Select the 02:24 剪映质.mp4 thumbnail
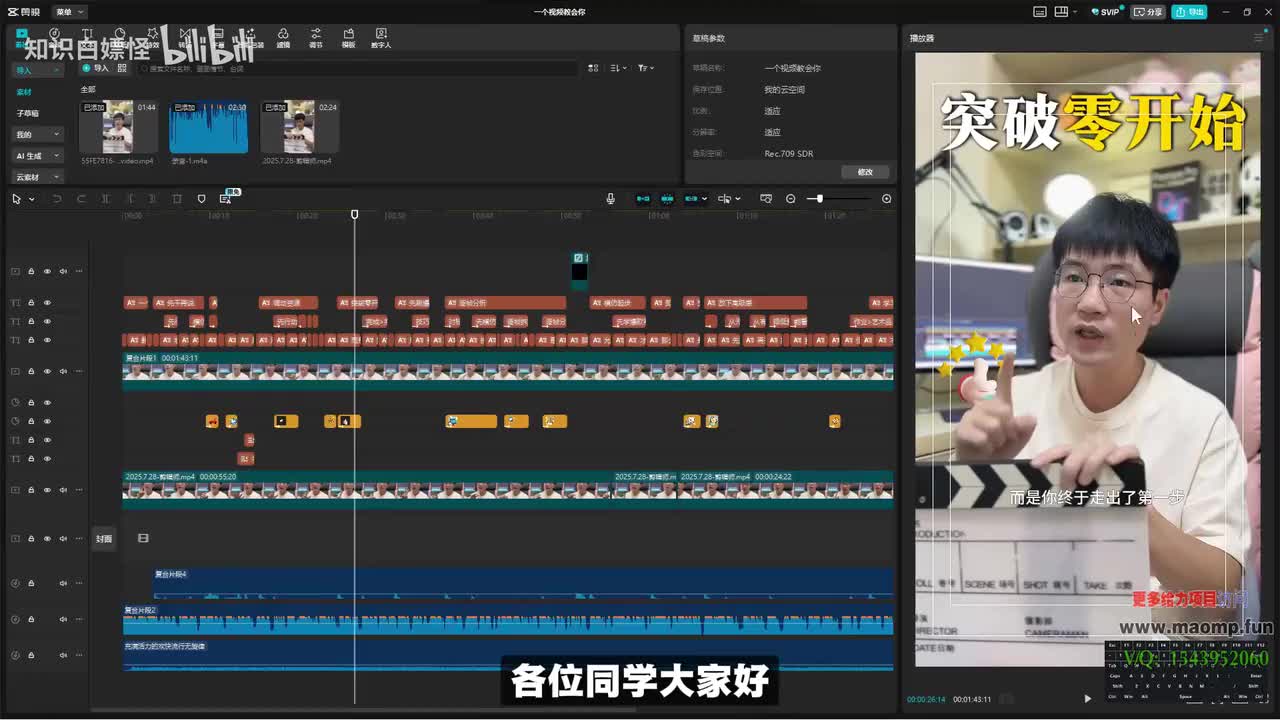 (299, 127)
